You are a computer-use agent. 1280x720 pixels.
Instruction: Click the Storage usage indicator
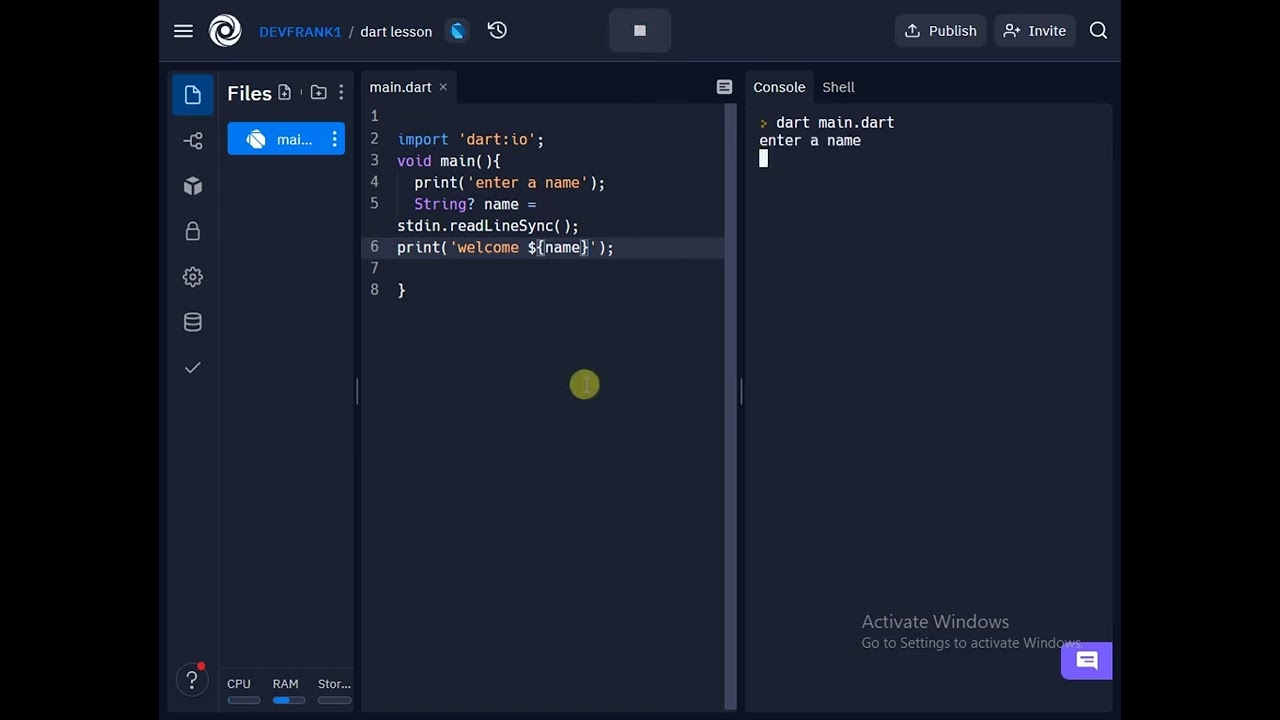pos(334,690)
